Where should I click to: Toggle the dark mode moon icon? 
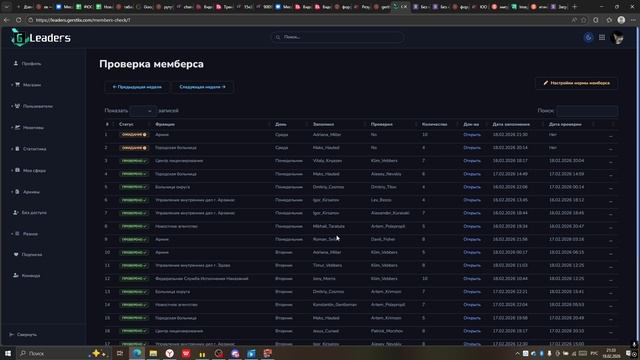click(588, 38)
